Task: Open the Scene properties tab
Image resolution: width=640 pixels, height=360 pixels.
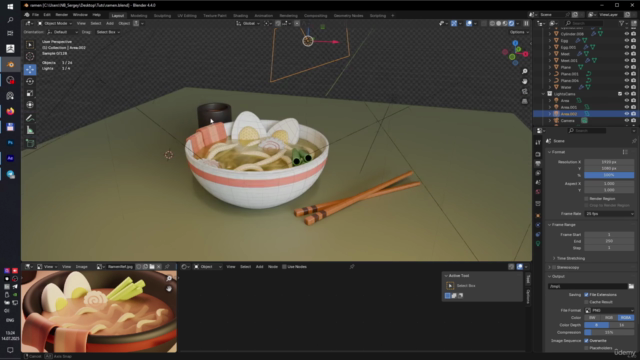Action: (538, 182)
